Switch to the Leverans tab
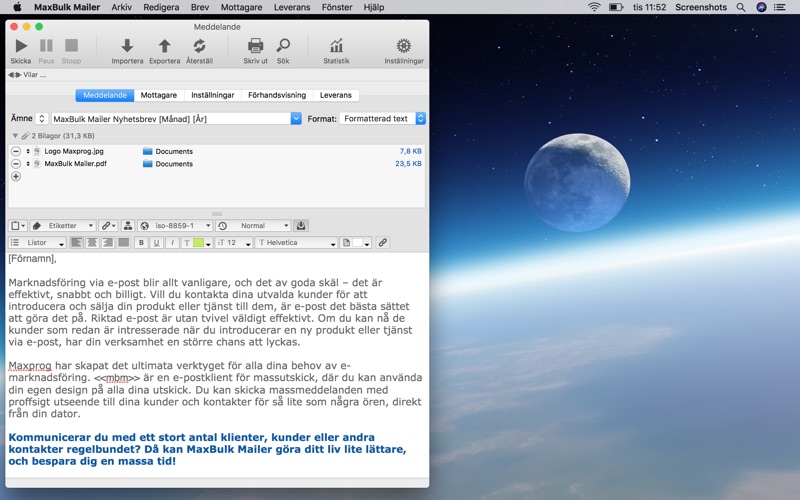This screenshot has height=500, width=800. (336, 95)
